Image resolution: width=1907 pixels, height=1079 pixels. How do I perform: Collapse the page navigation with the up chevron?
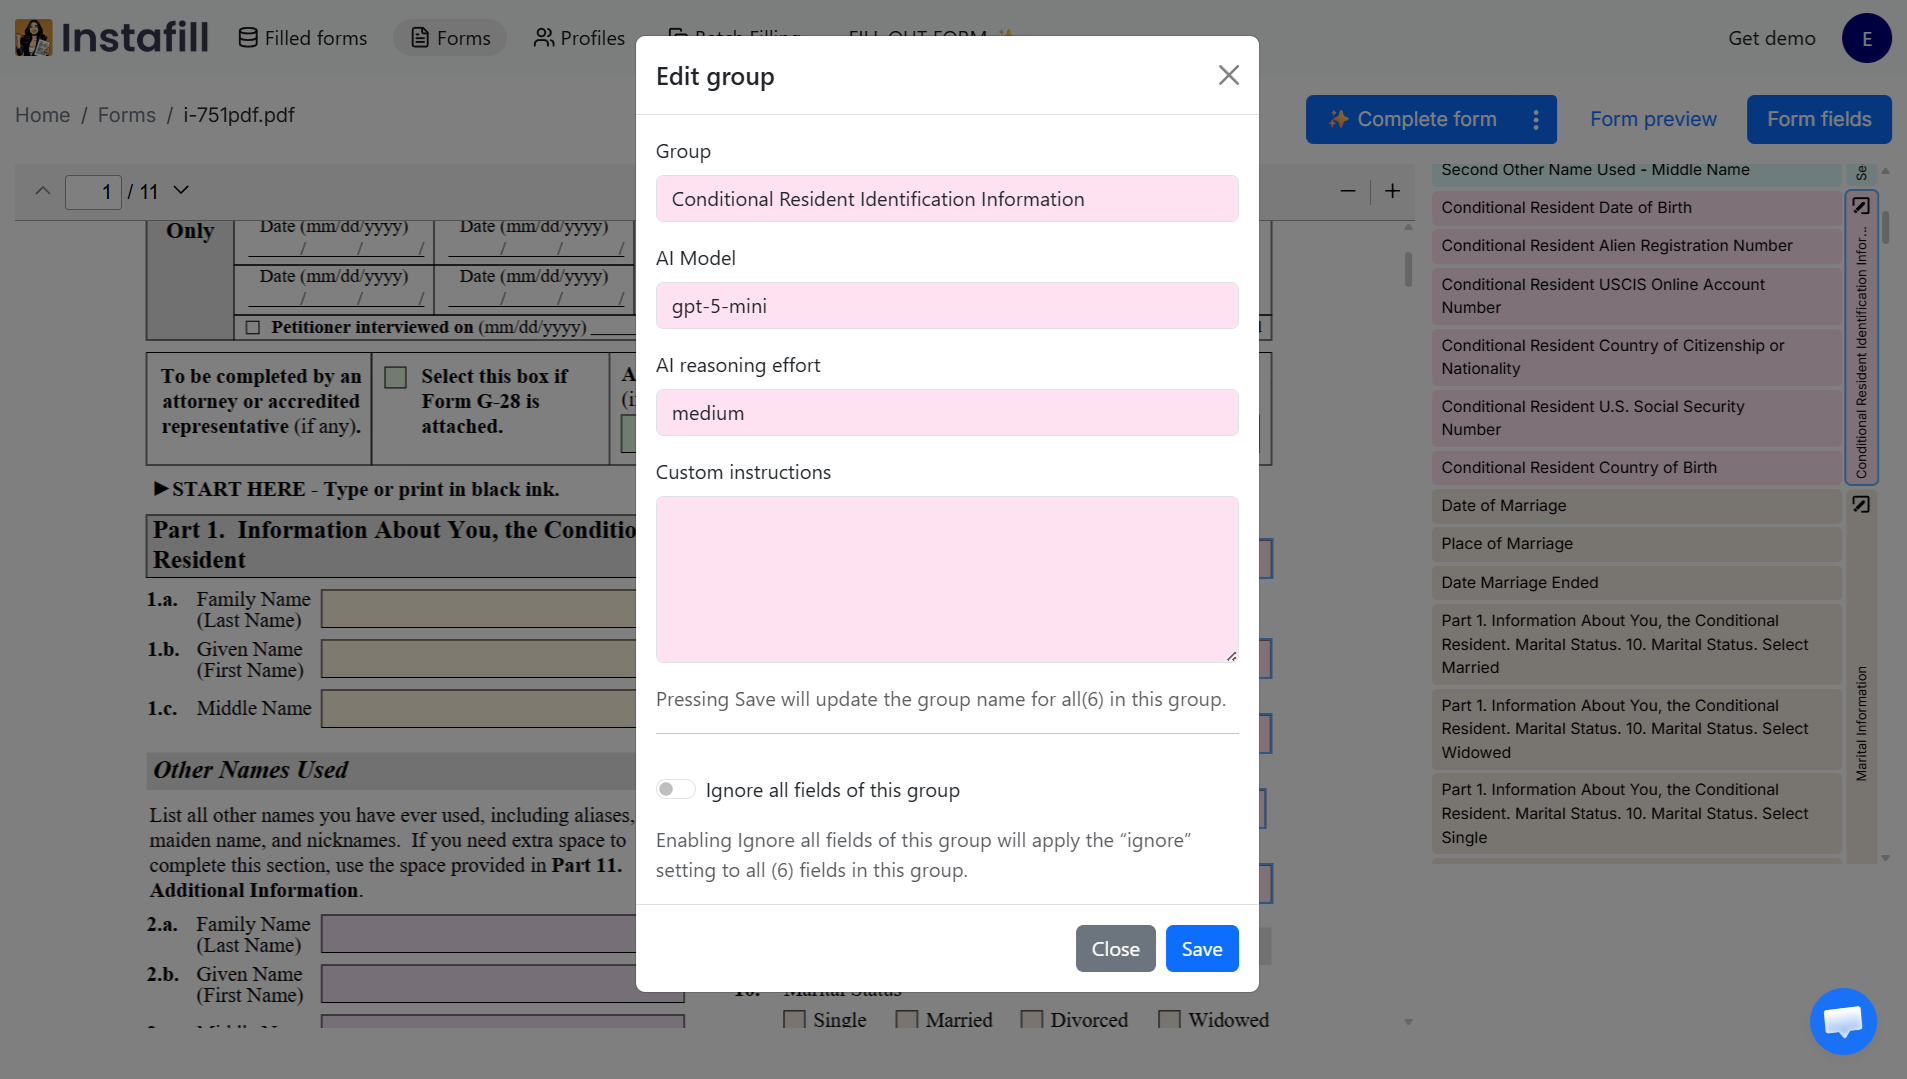point(41,190)
